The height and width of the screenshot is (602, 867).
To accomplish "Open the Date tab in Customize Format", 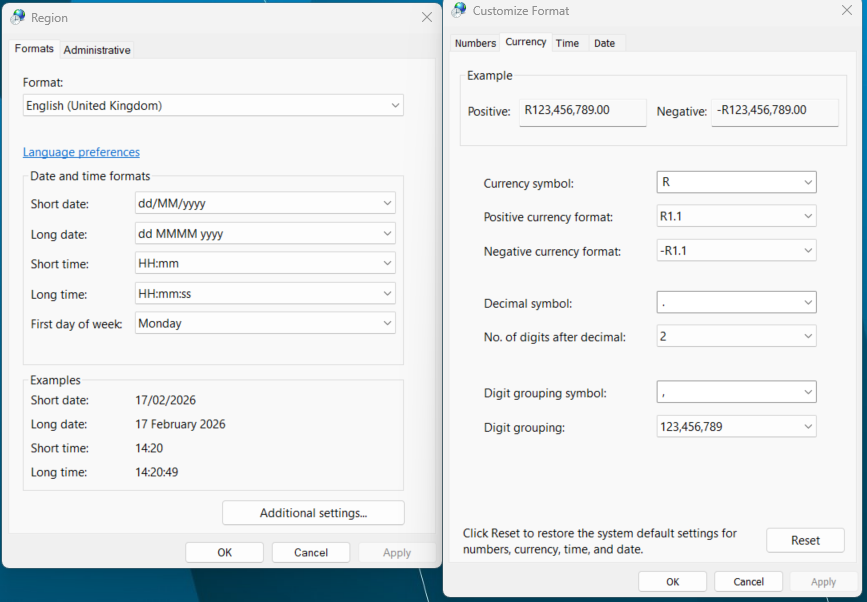I will click(604, 43).
